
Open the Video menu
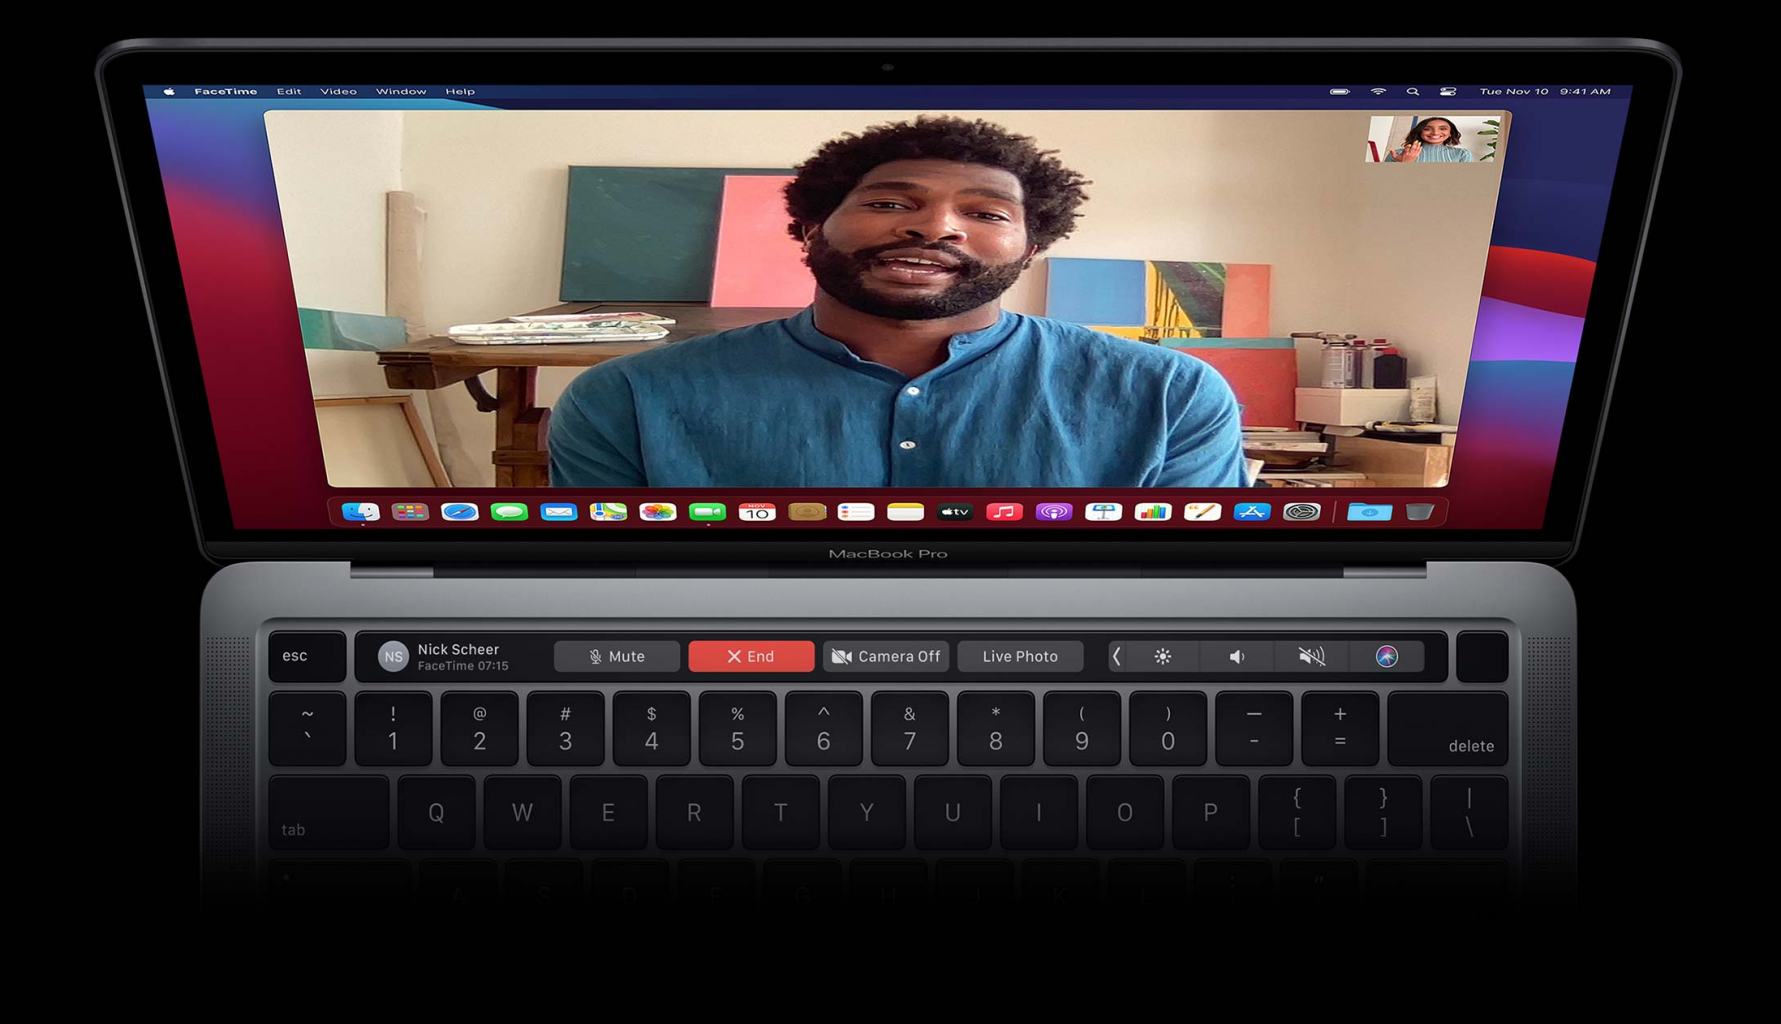tap(338, 91)
